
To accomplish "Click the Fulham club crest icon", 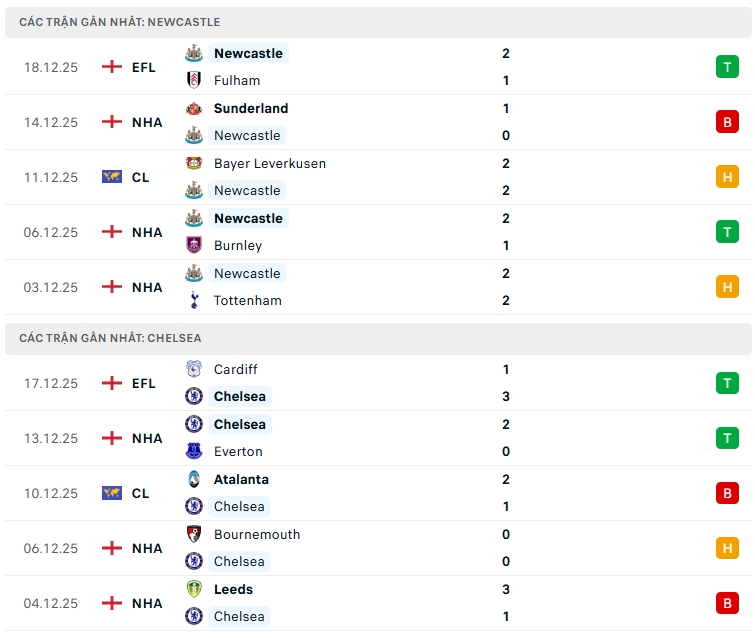I will [x=194, y=81].
